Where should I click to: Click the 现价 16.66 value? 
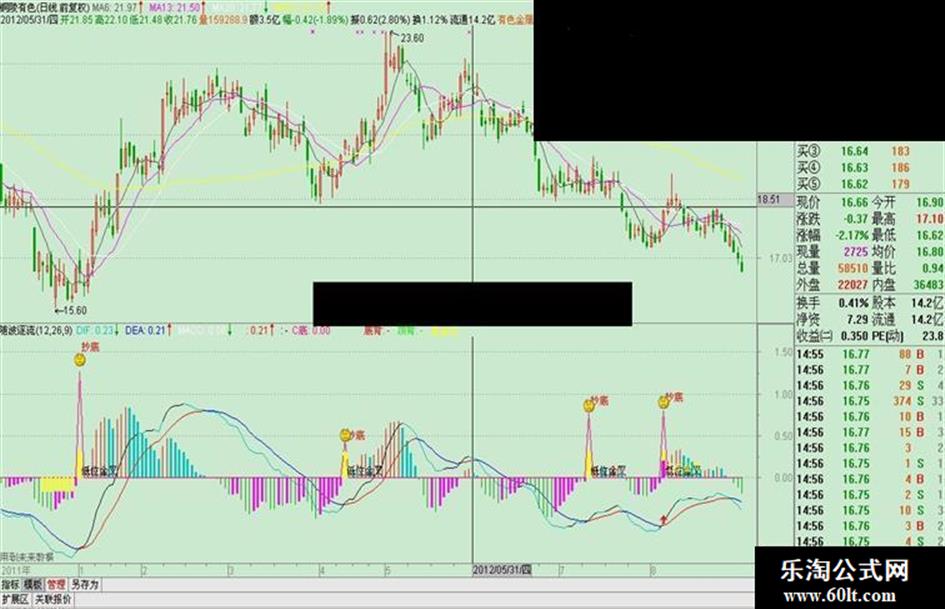[x=855, y=203]
